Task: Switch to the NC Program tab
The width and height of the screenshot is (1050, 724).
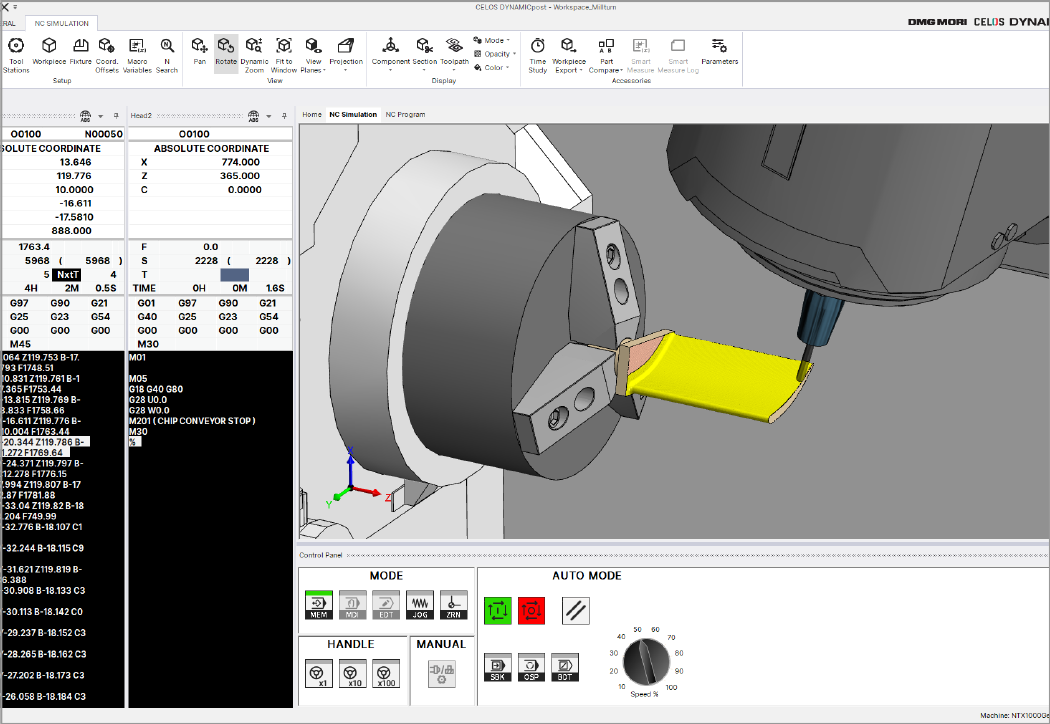Action: click(x=405, y=115)
